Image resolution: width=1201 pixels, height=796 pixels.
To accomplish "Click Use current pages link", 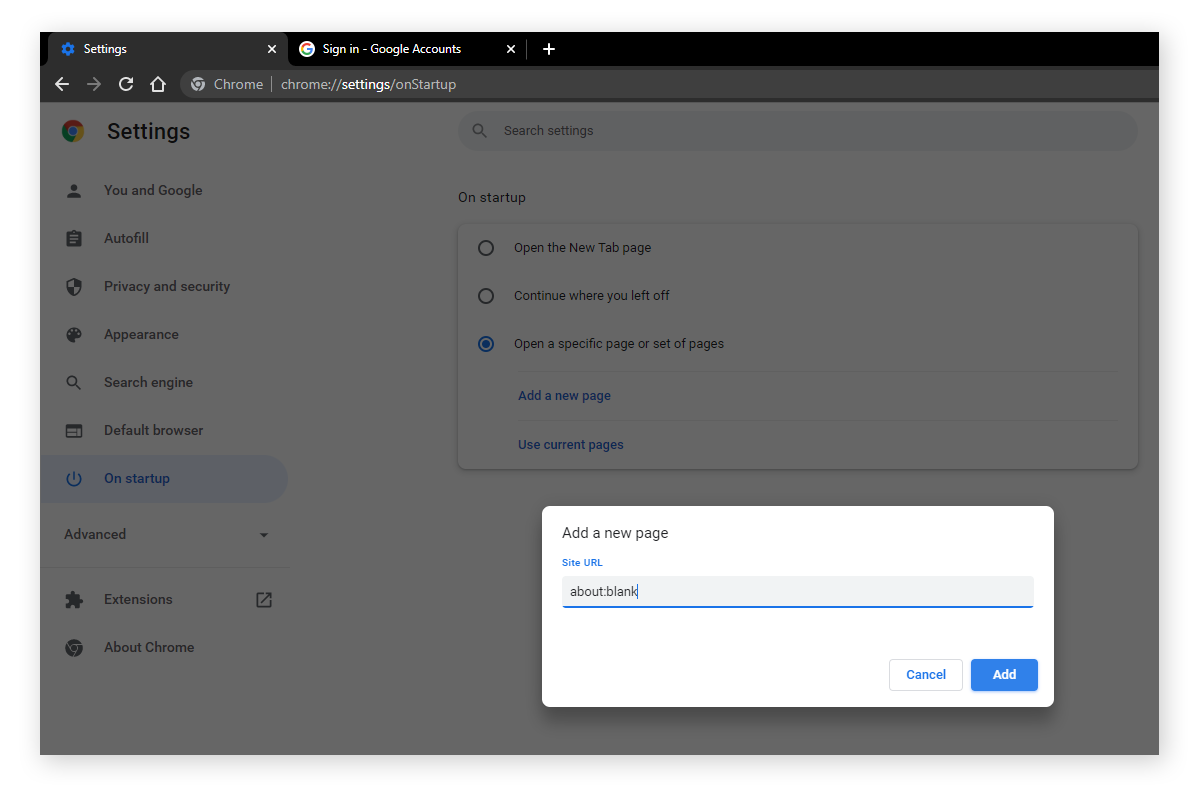I will pos(570,445).
